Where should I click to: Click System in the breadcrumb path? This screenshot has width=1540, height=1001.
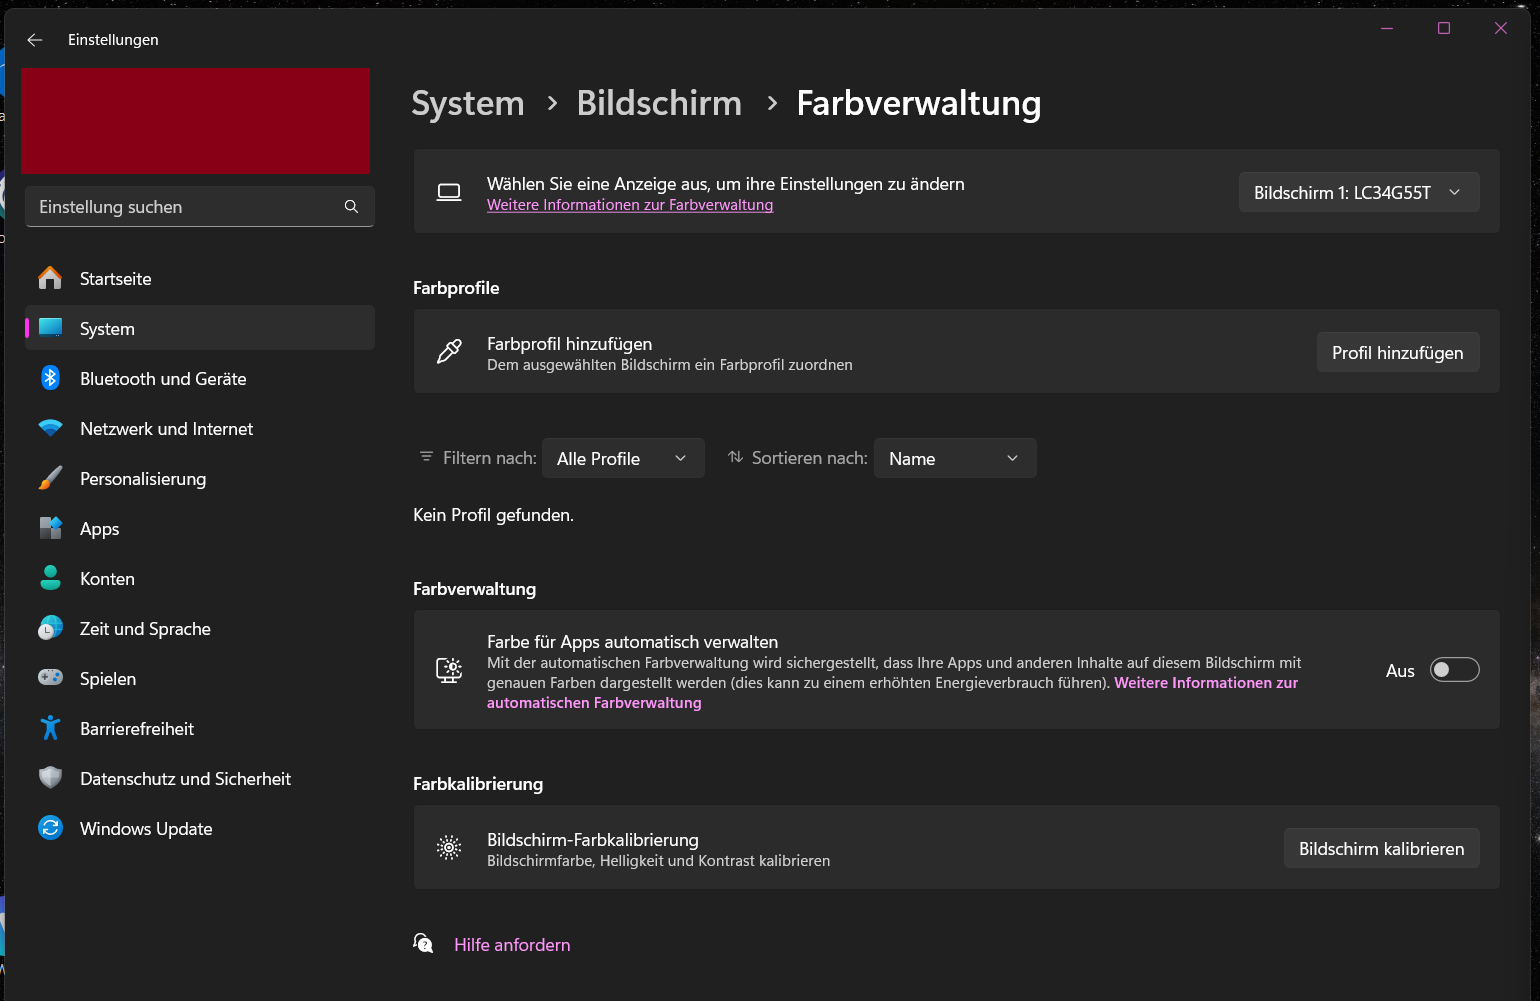click(467, 103)
